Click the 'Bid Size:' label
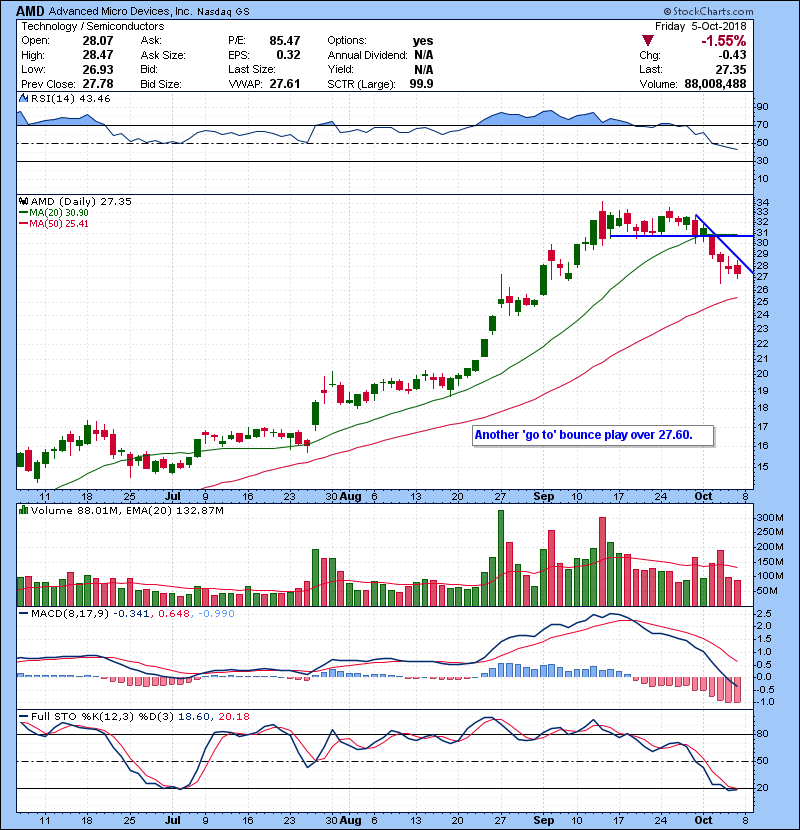Screen dimensions: 800x830 click(160, 84)
